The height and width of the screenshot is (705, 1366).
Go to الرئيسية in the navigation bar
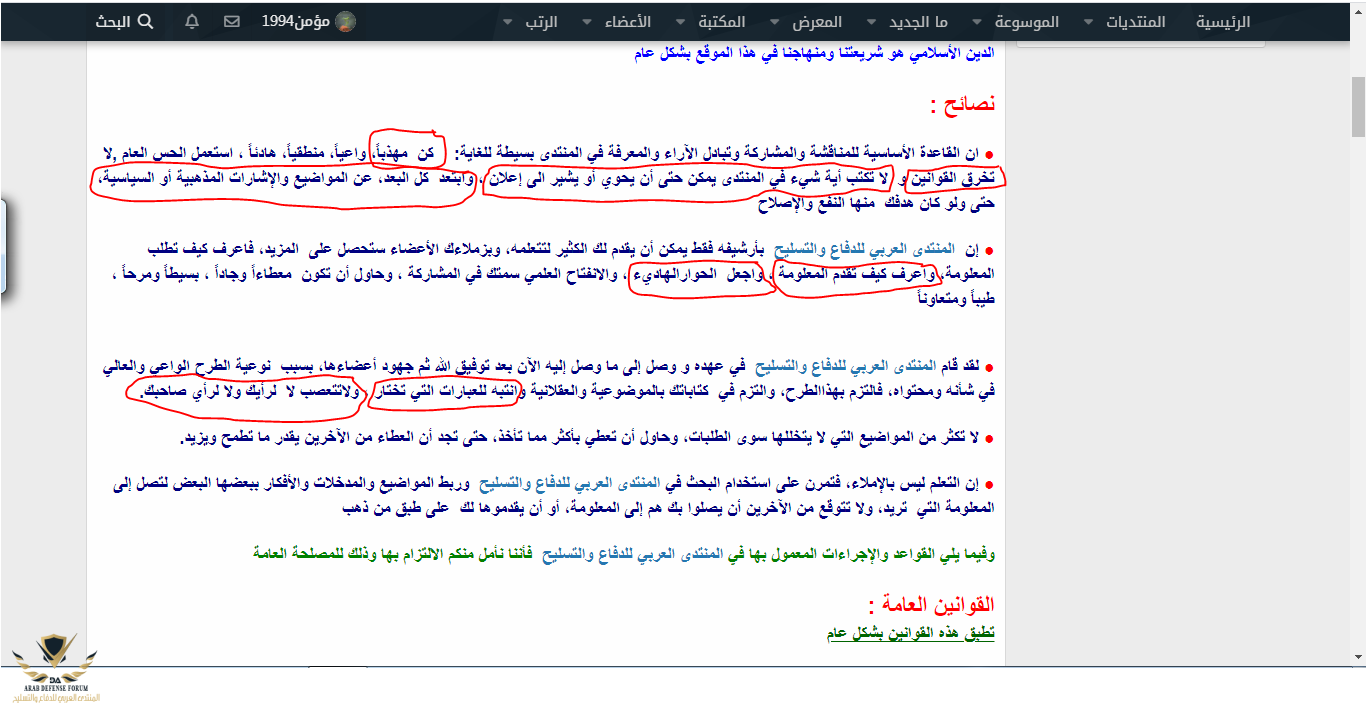(1223, 21)
